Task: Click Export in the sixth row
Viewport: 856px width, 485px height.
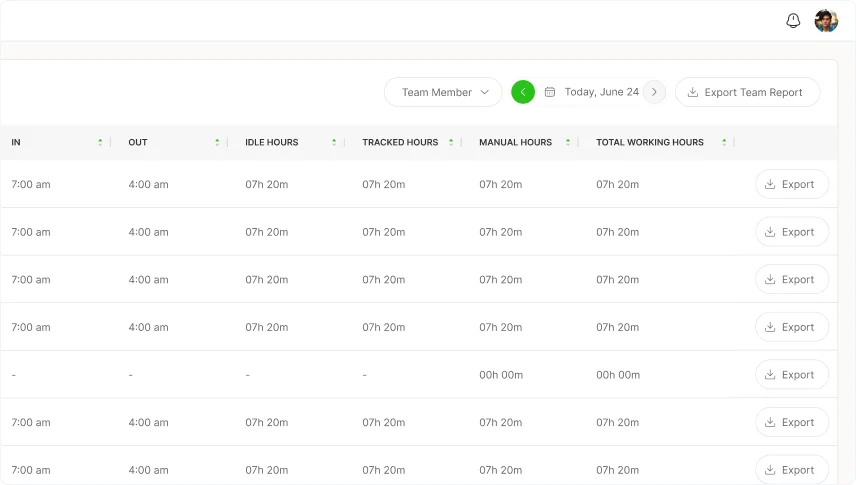Action: [791, 422]
